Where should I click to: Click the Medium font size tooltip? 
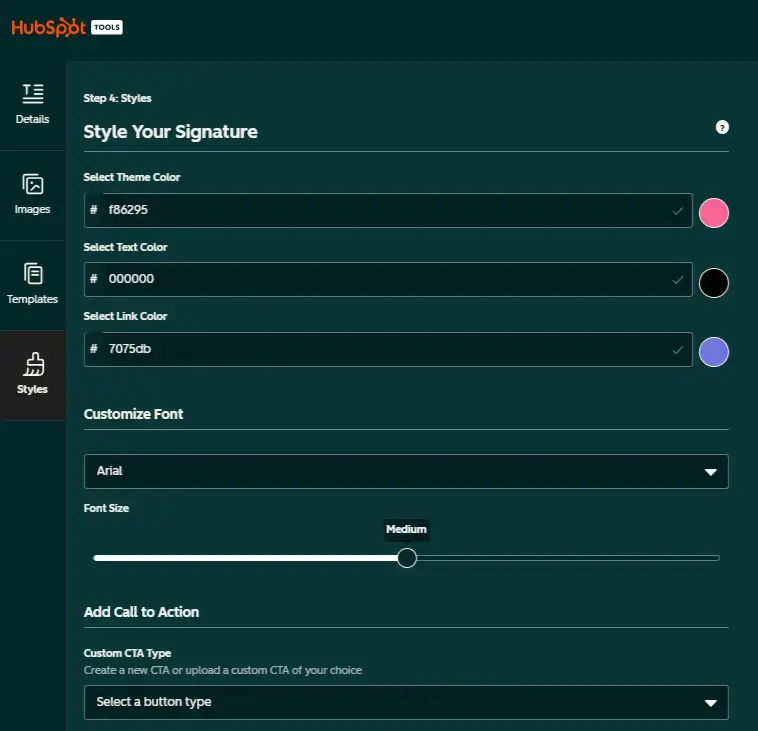tap(406, 529)
